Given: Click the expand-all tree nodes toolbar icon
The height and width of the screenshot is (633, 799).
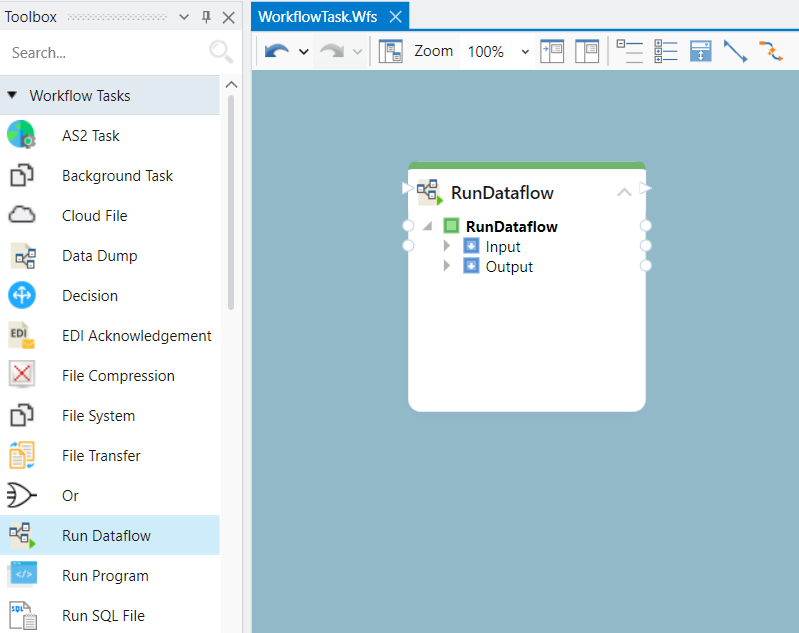Looking at the screenshot, I should pyautogui.click(x=665, y=51).
